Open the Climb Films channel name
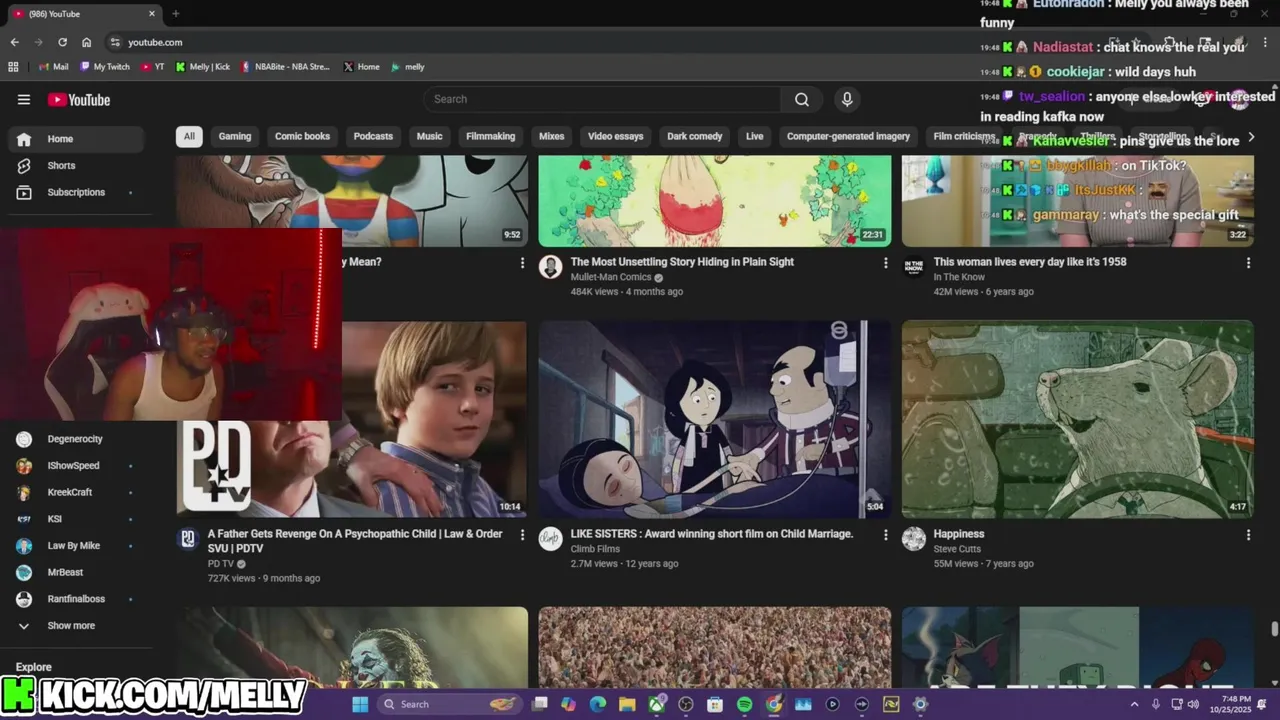Image resolution: width=1280 pixels, height=720 pixels. point(595,549)
